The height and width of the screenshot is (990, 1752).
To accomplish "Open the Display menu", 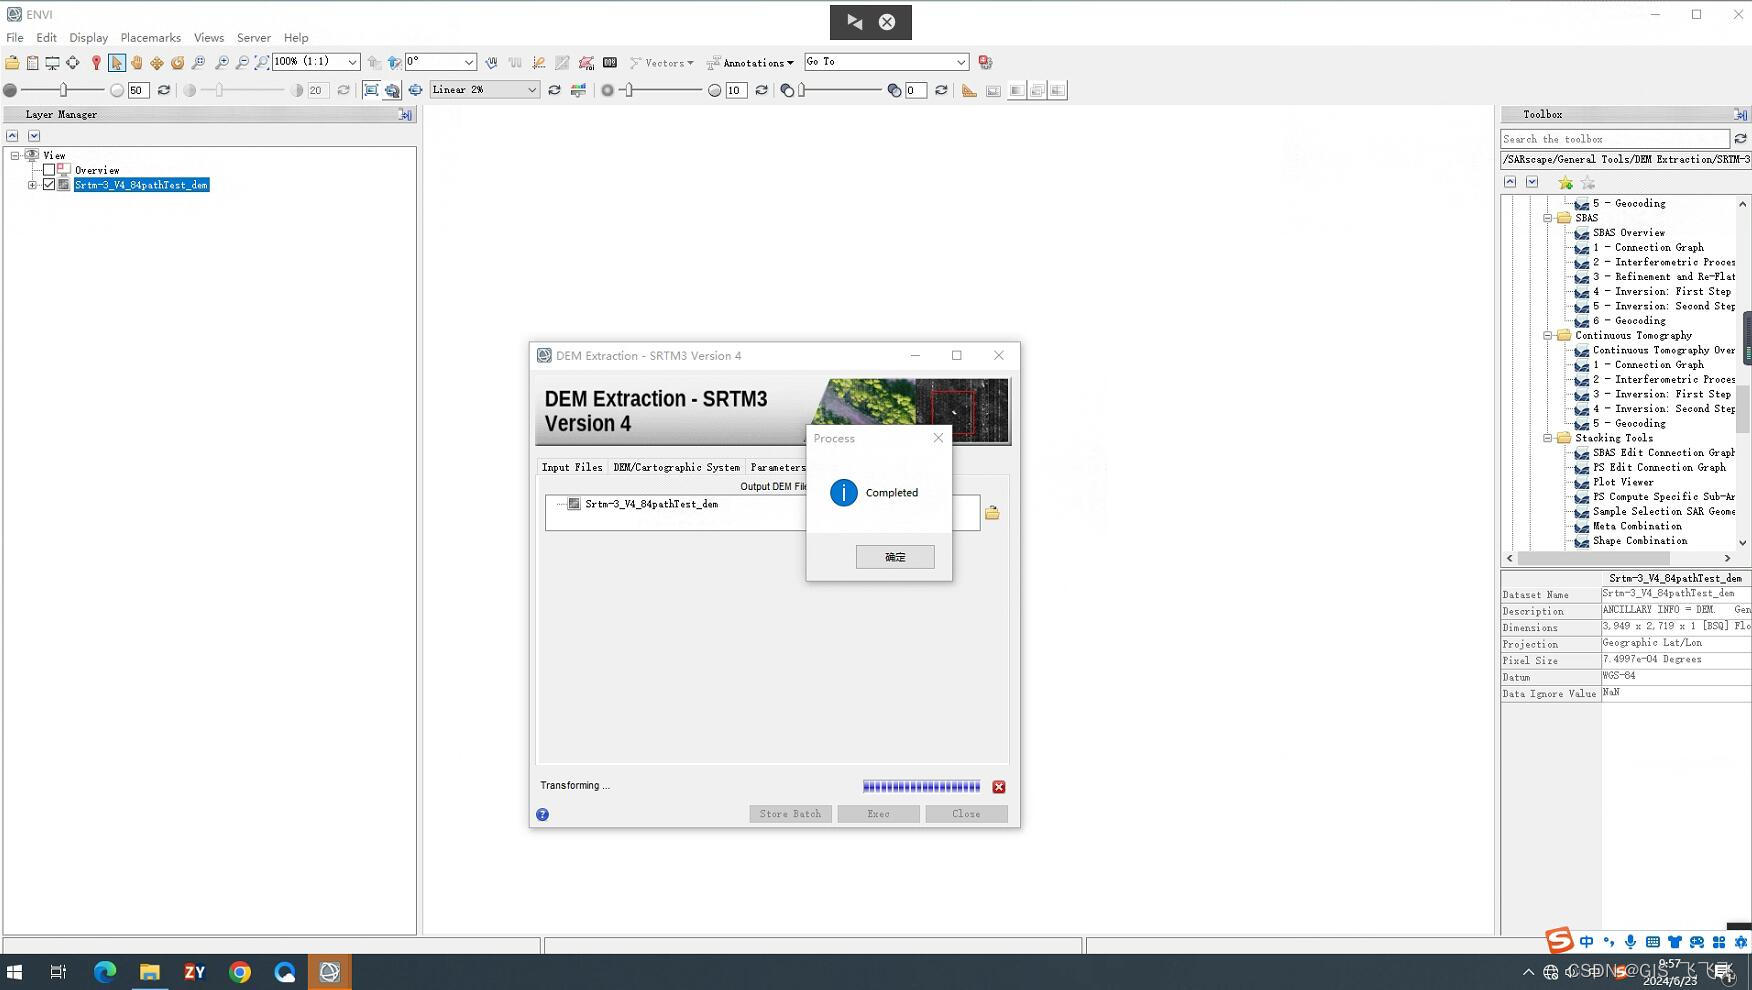I will 88,37.
